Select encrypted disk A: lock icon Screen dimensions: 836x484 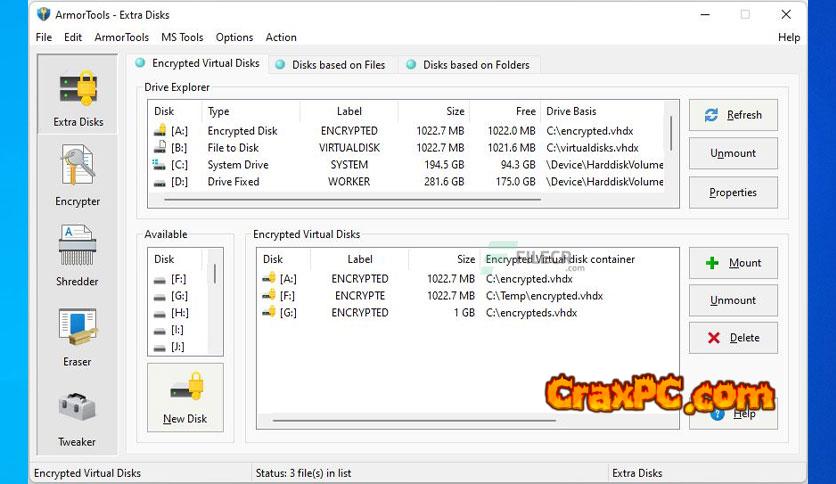(x=269, y=278)
